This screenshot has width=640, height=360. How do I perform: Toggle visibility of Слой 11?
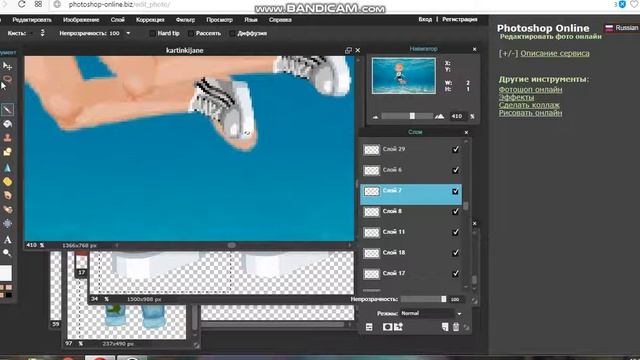[x=456, y=232]
